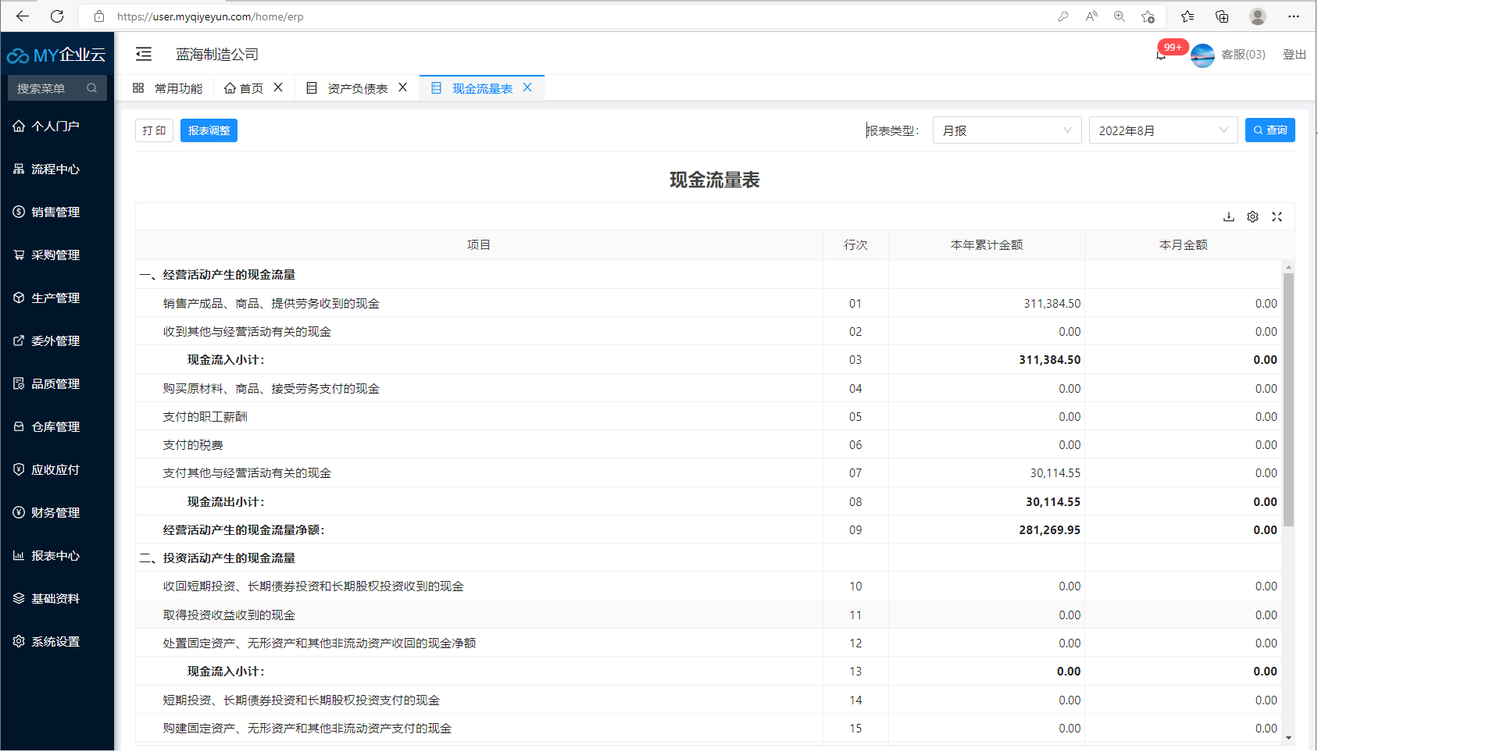Viewport: 1500px width, 752px height.
Task: Switch to the 常用功能 tab
Action: tap(167, 88)
